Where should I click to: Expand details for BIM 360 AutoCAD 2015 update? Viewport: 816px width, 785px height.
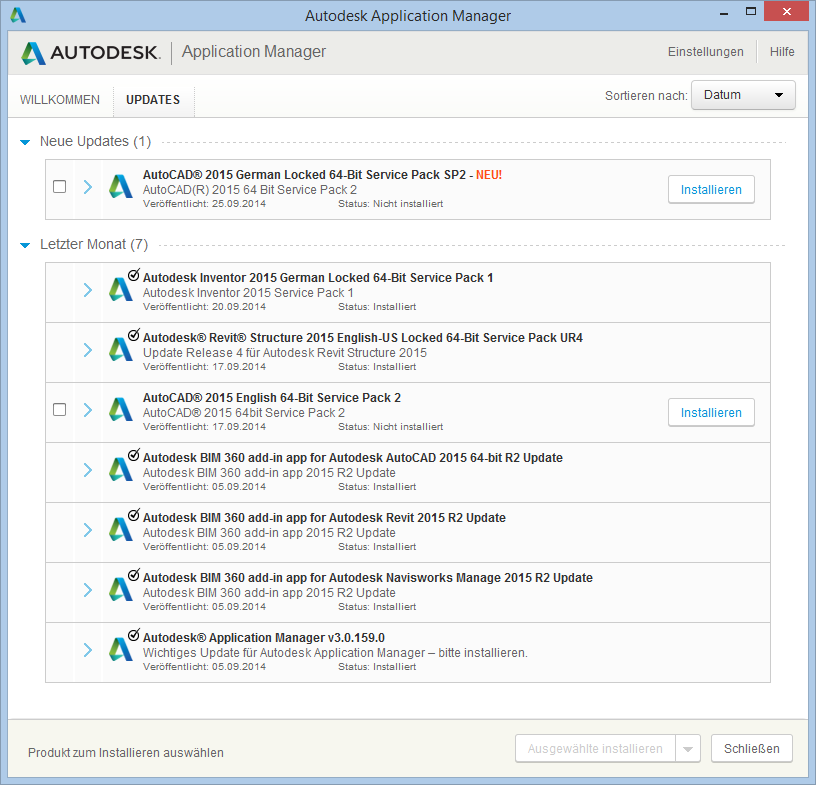[x=88, y=470]
